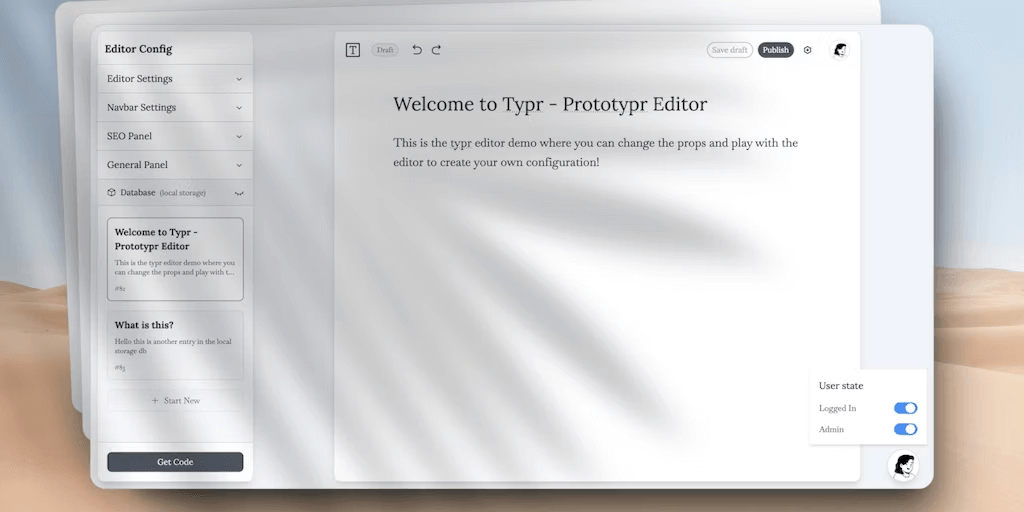The image size is (1024, 512).
Task: Click the Database cube icon
Action: point(112,192)
